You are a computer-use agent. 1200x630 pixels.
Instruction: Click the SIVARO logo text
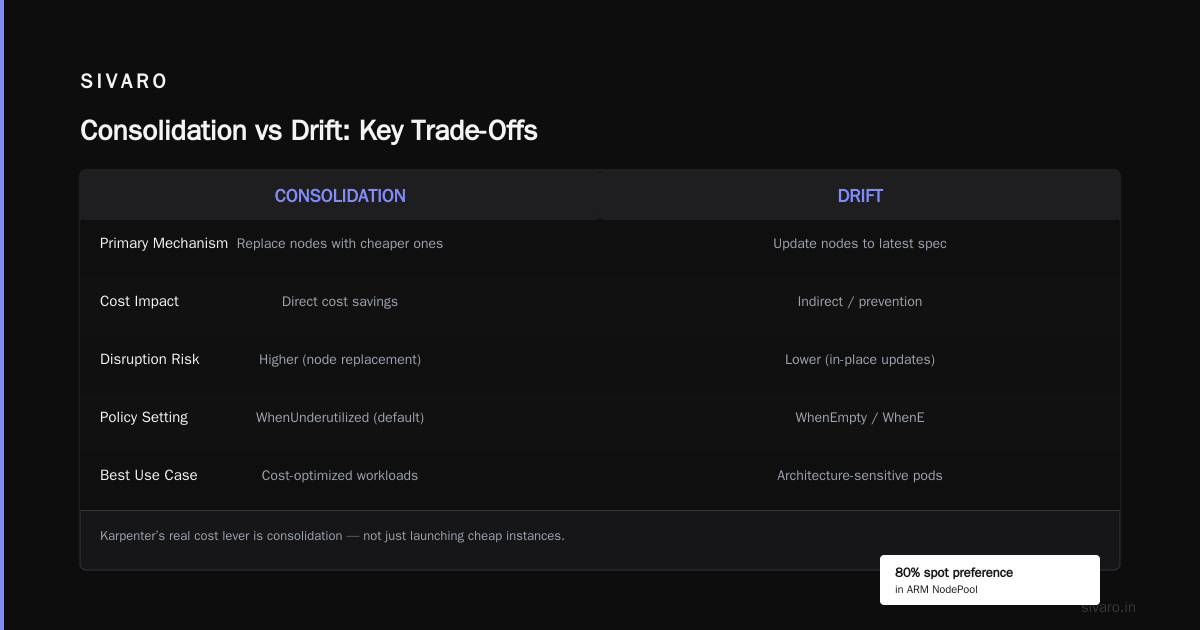(124, 82)
